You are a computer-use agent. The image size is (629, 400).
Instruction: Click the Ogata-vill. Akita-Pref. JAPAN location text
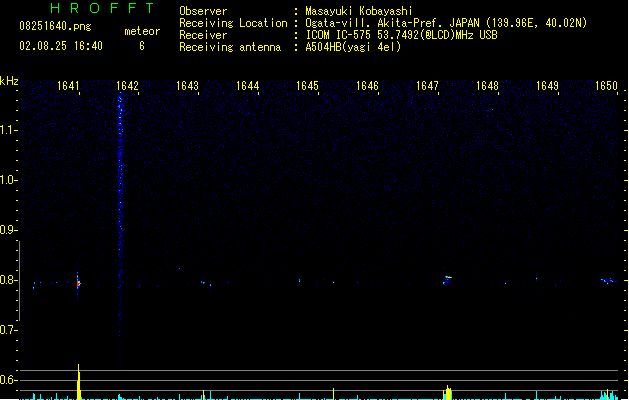pos(446,23)
